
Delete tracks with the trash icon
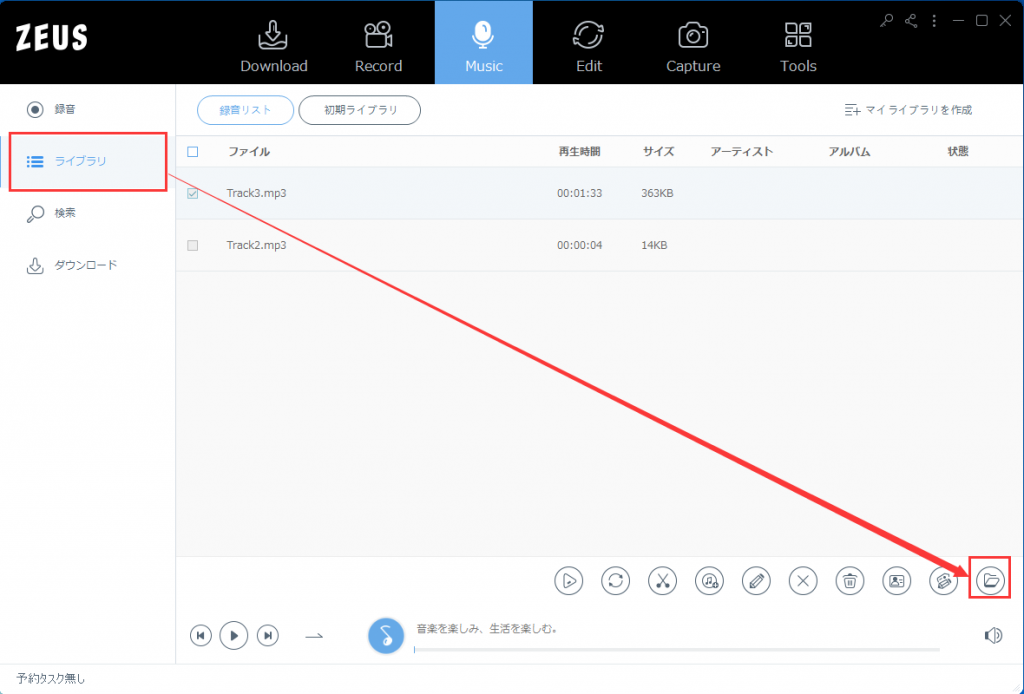849,581
